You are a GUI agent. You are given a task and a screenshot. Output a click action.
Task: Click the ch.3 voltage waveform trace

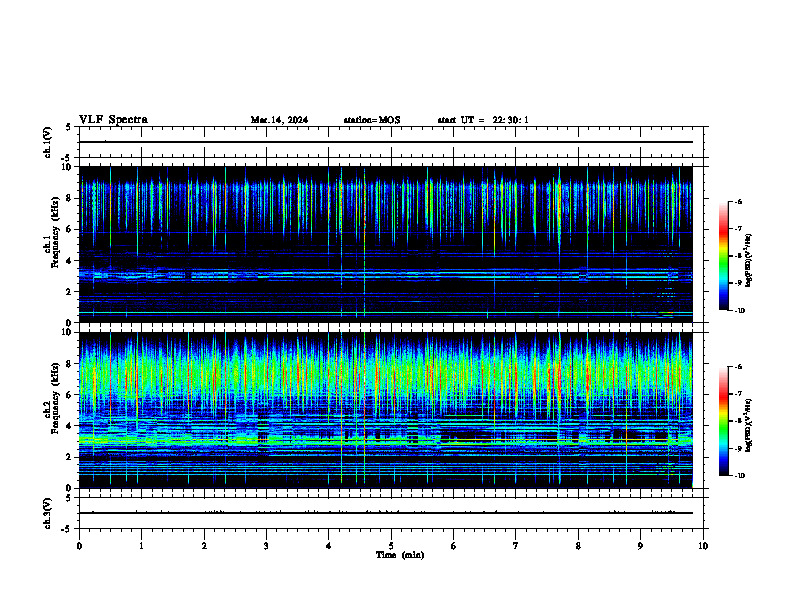click(386, 513)
